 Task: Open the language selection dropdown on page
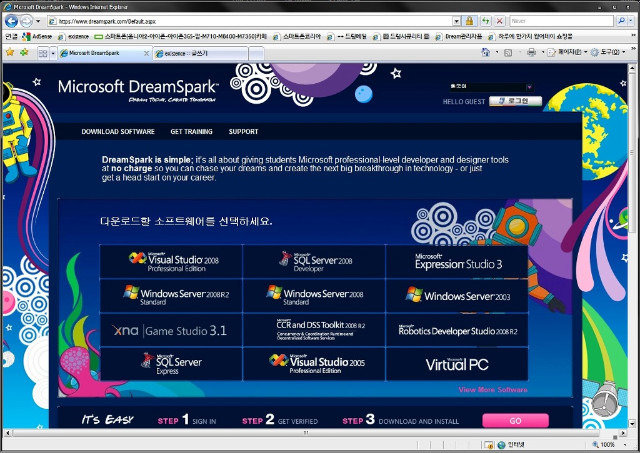(491, 87)
